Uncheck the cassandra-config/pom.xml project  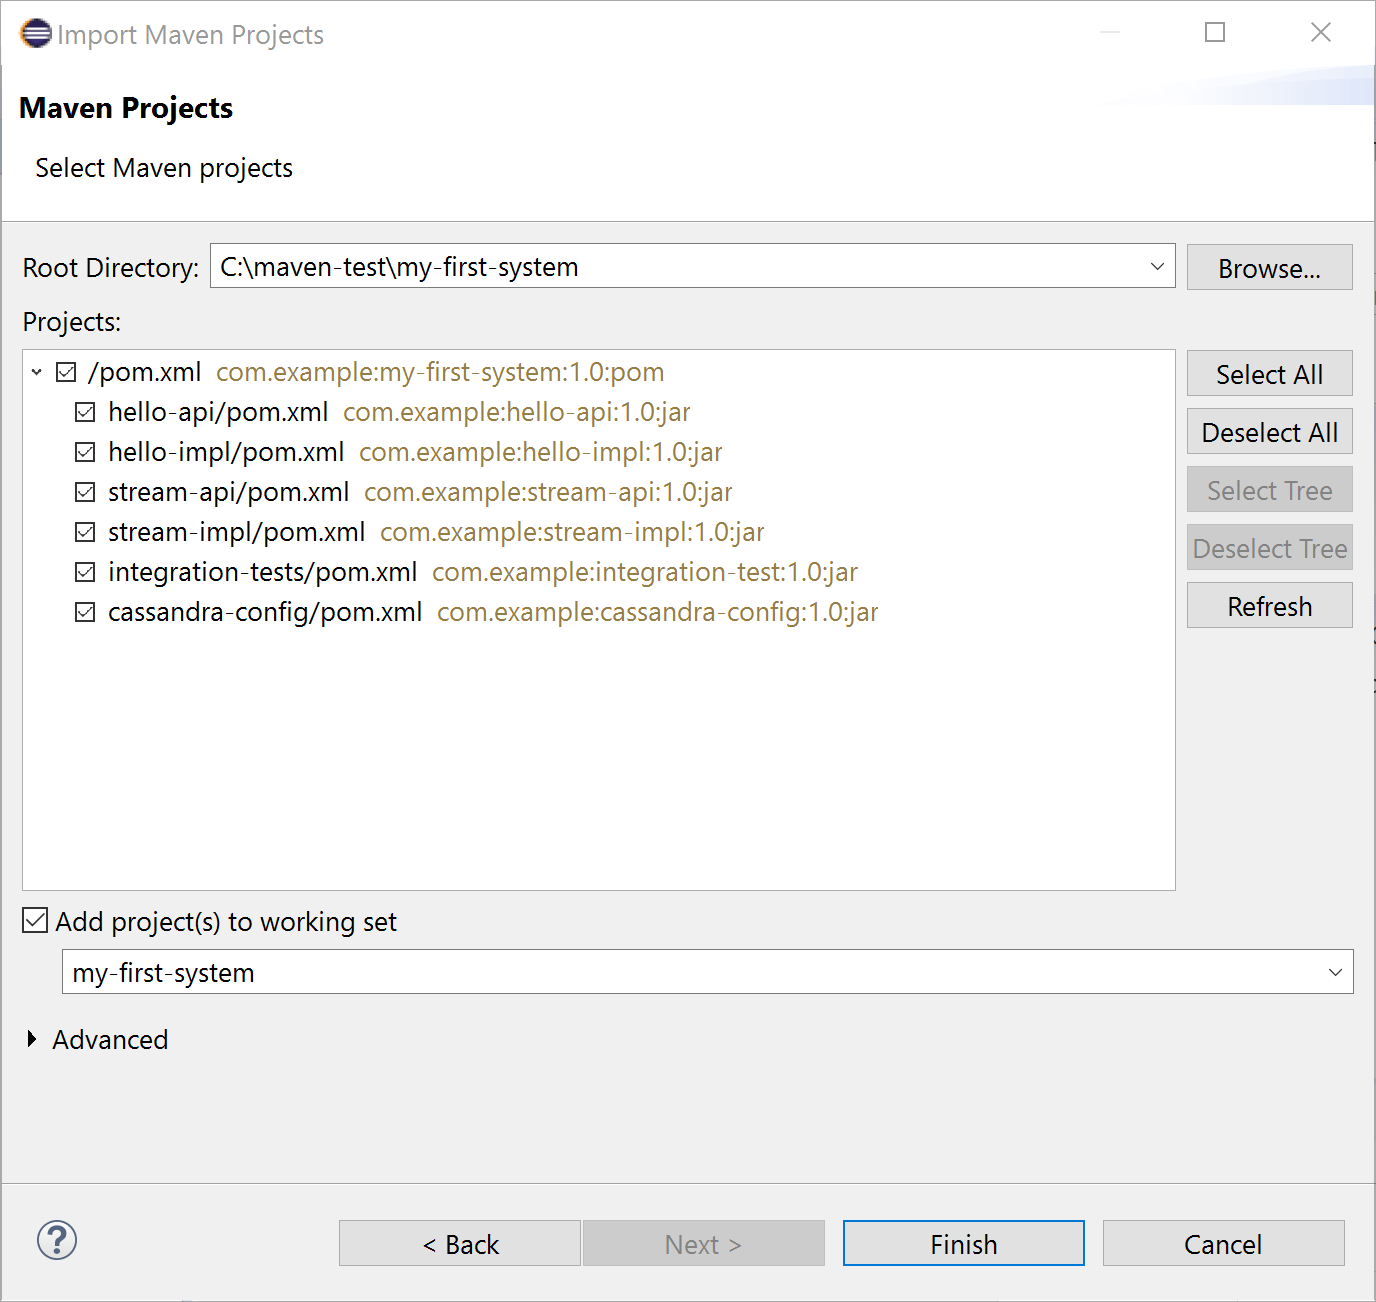[x=85, y=611]
